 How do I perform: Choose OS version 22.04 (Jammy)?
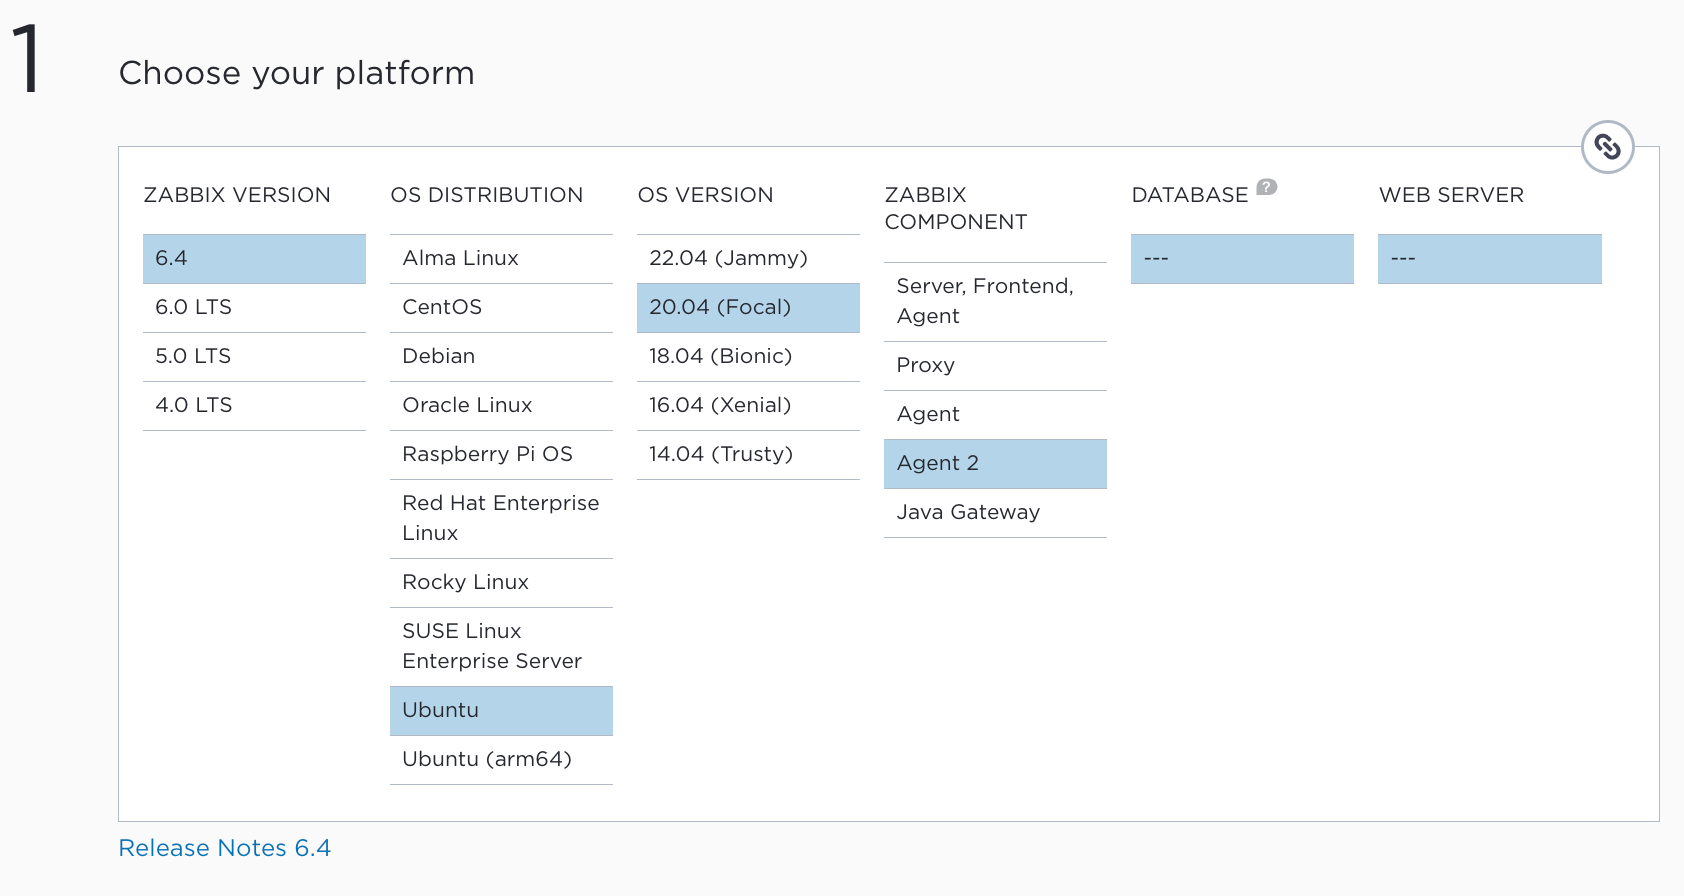pos(747,258)
